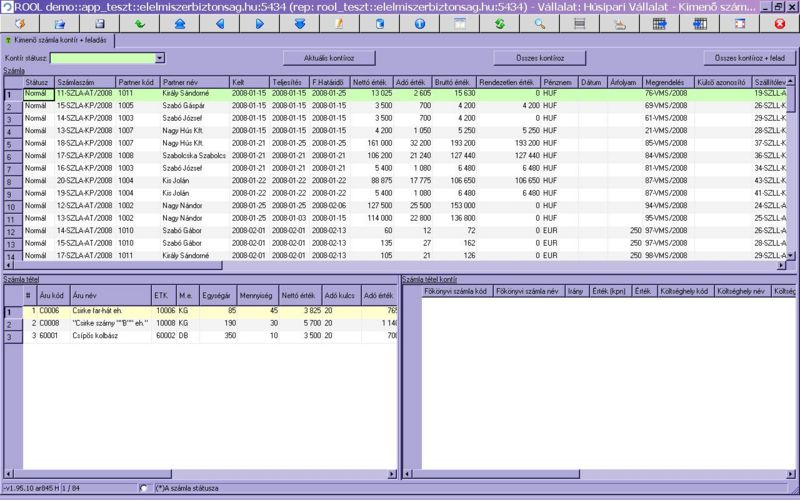Viewport: 800px width, 500px height.
Task: Click the pencil edit toolbar icon
Action: pos(339,22)
